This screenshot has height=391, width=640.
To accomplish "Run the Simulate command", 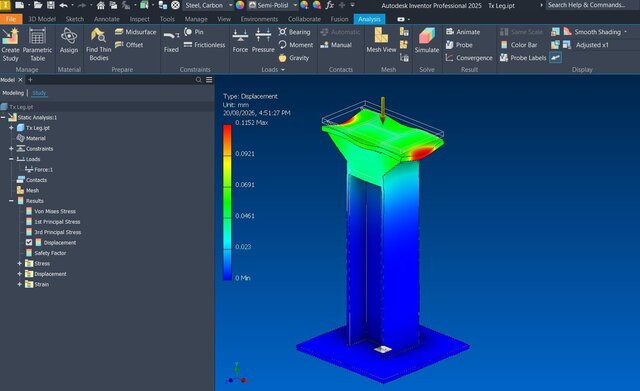I will pos(427,40).
